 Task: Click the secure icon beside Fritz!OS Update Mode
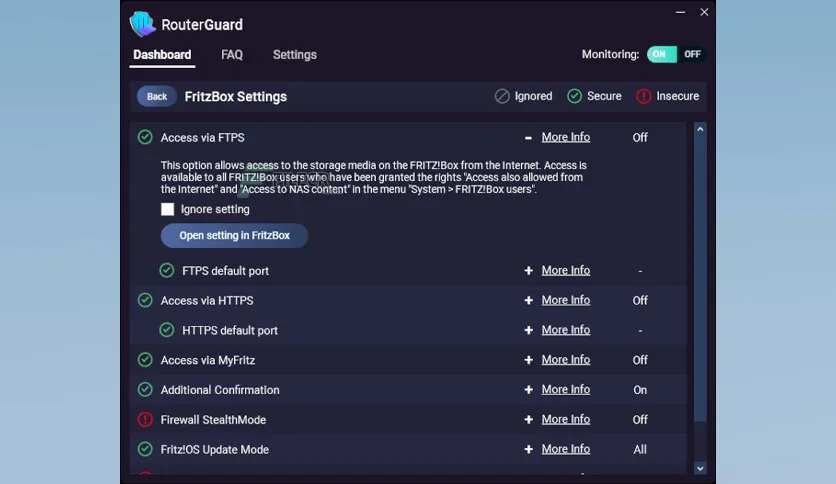[145, 449]
